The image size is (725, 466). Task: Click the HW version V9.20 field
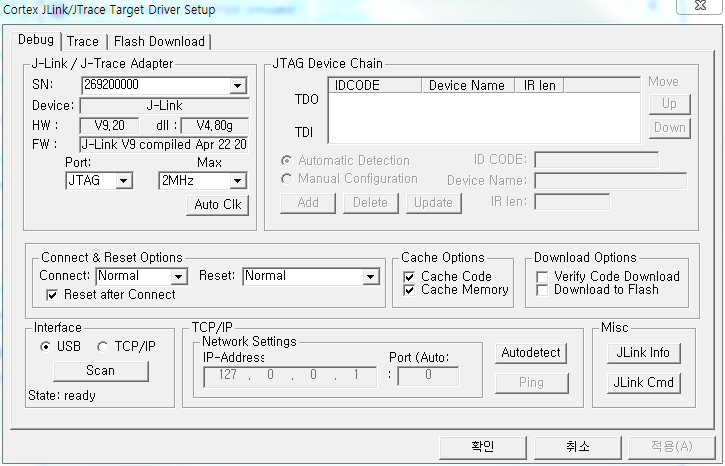(x=109, y=126)
